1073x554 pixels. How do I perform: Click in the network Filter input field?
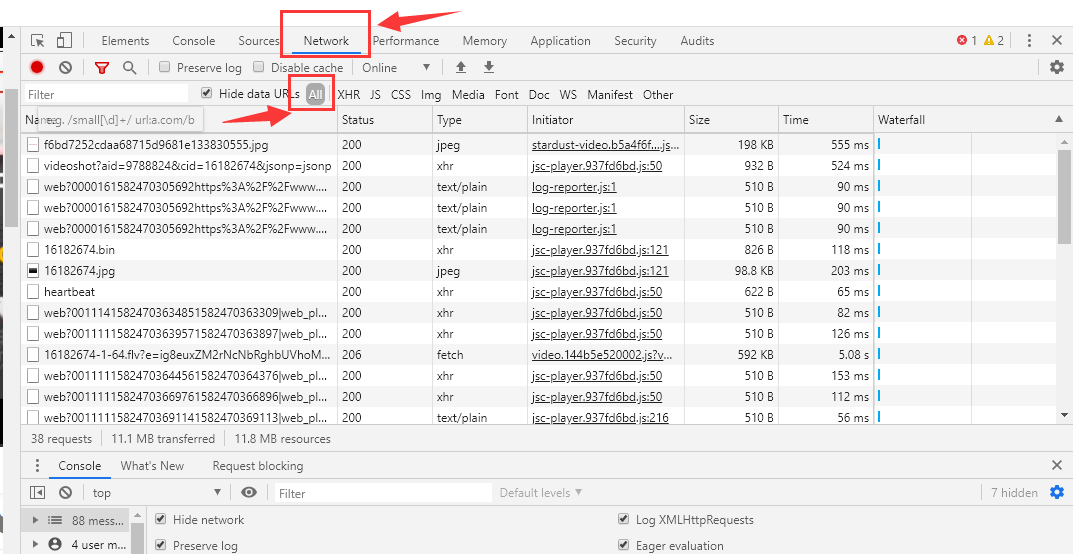(x=106, y=94)
